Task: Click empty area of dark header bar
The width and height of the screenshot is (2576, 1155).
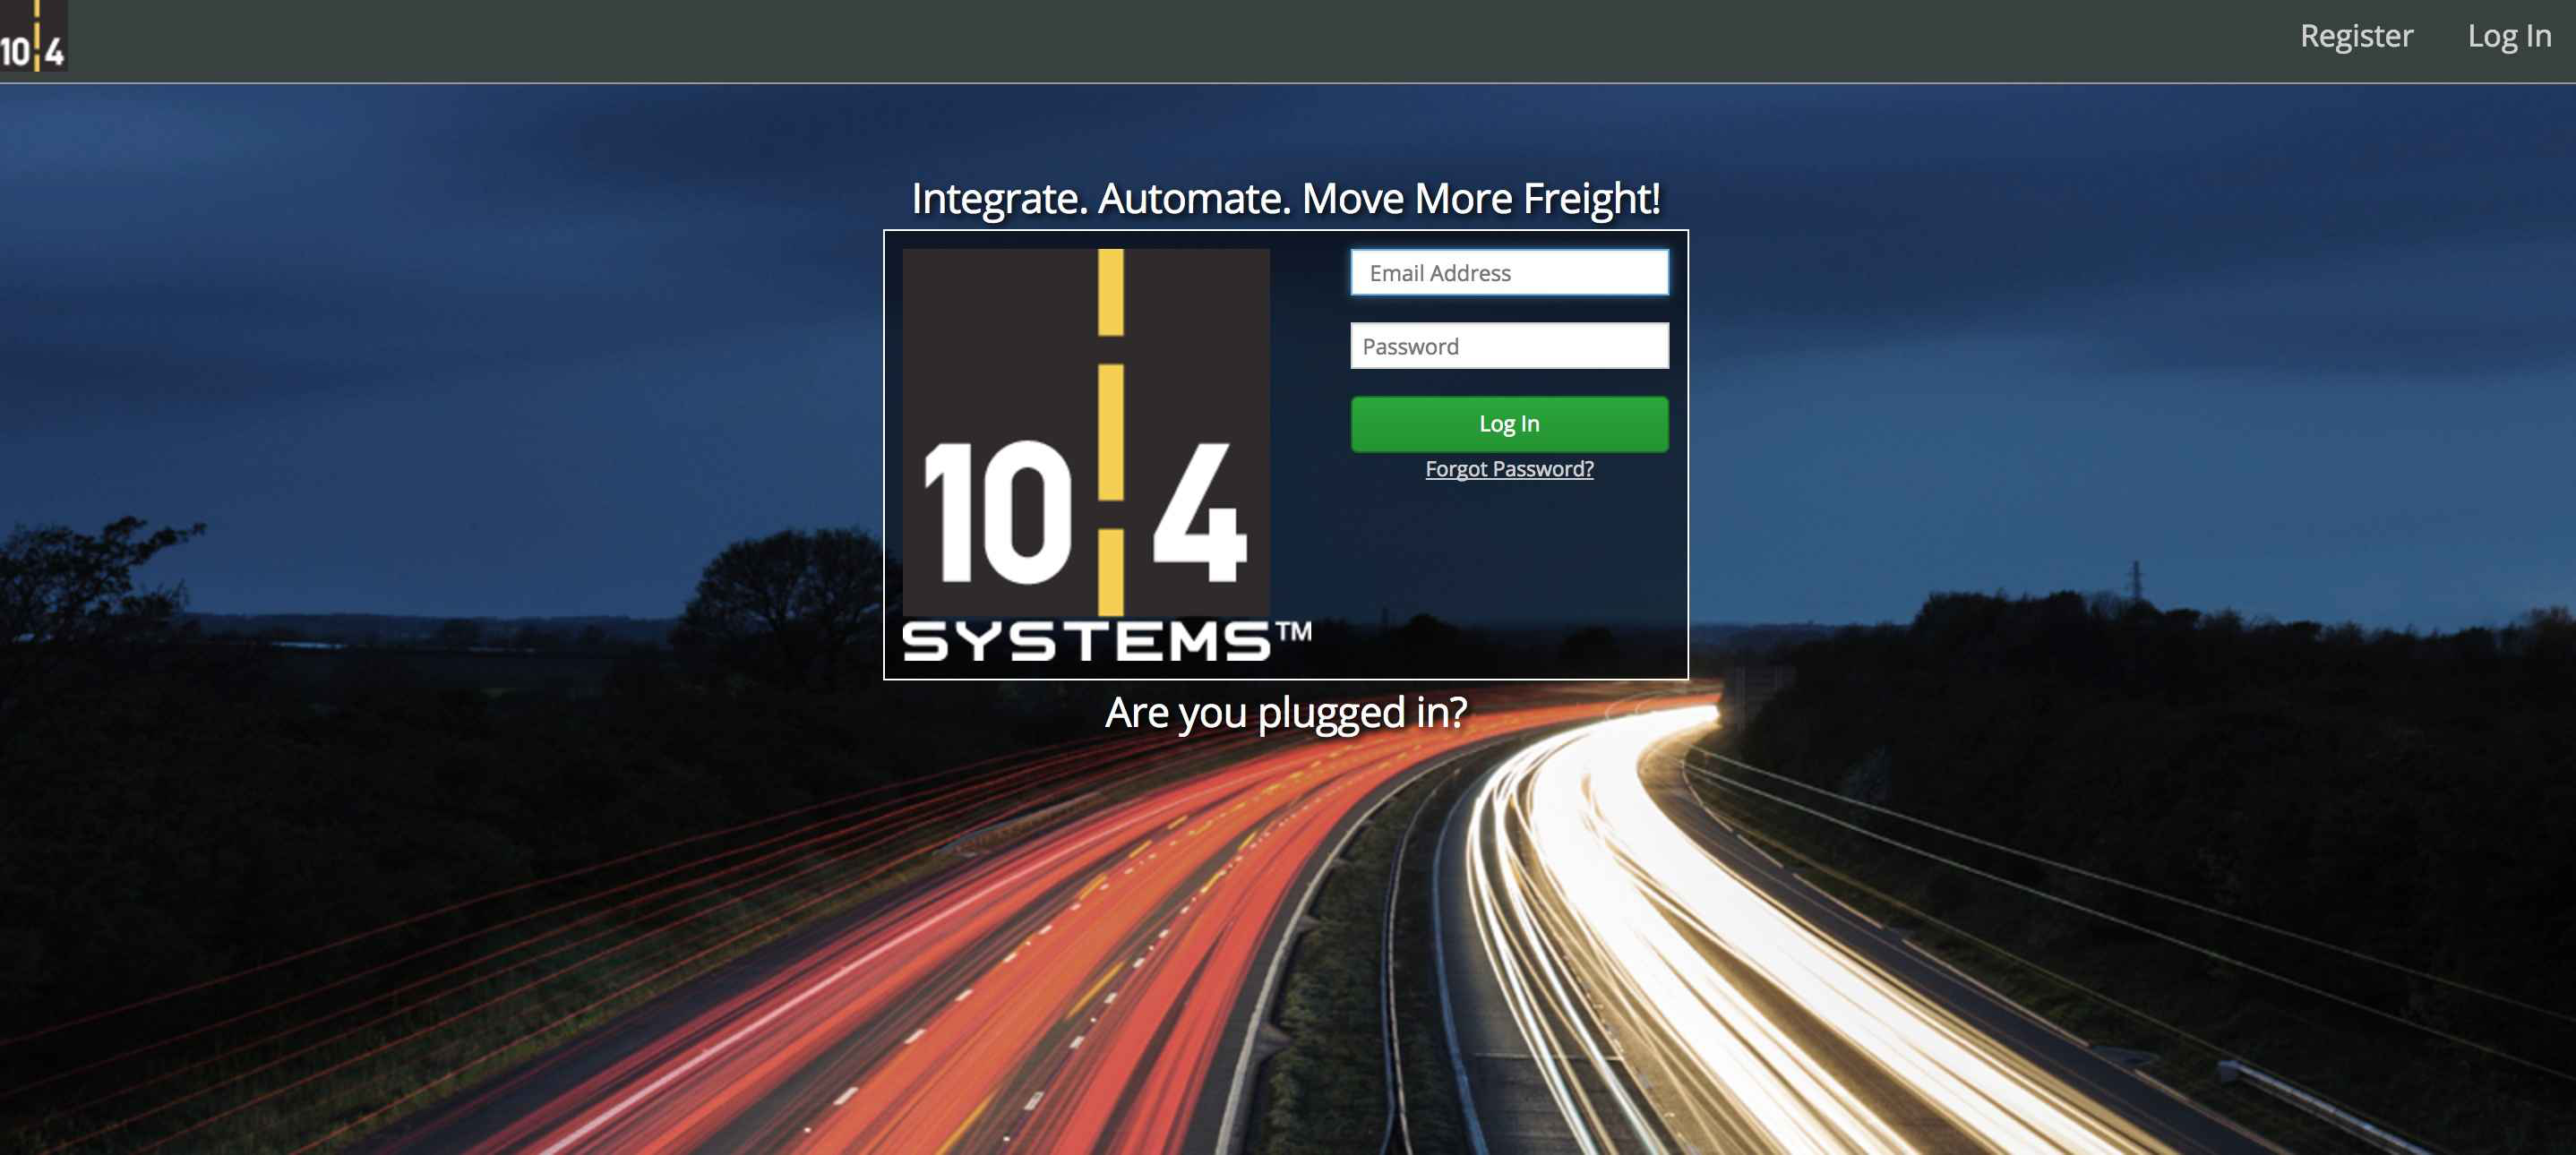Action: (x=1200, y=40)
